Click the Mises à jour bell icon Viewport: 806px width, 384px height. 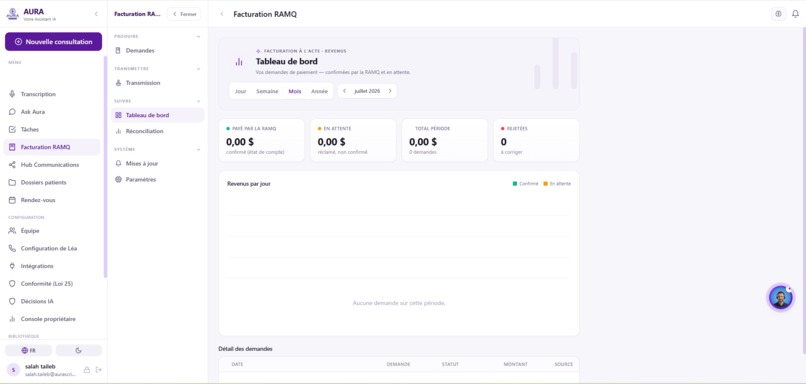point(118,163)
